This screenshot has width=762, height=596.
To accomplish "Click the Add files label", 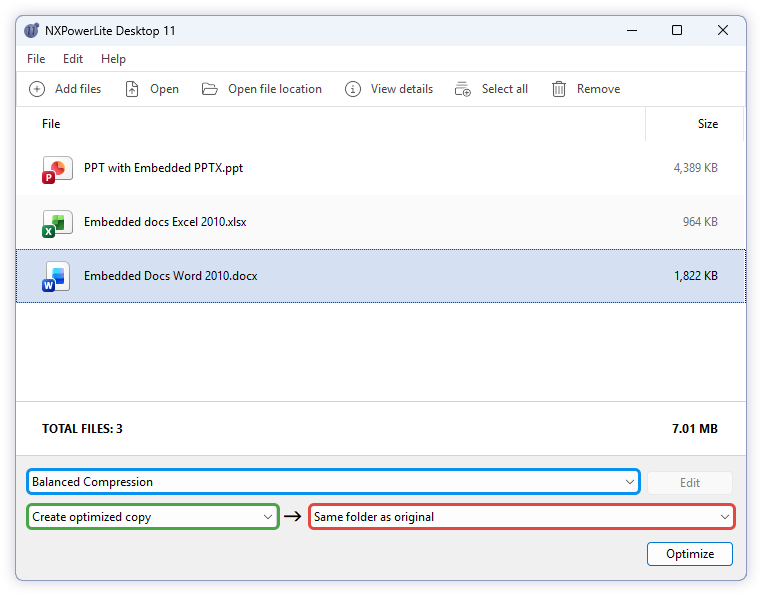I will 78,89.
